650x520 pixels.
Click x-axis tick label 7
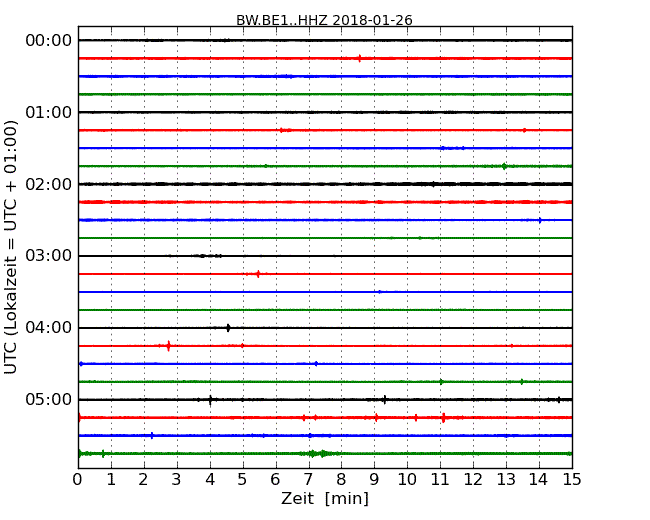pos(308,480)
